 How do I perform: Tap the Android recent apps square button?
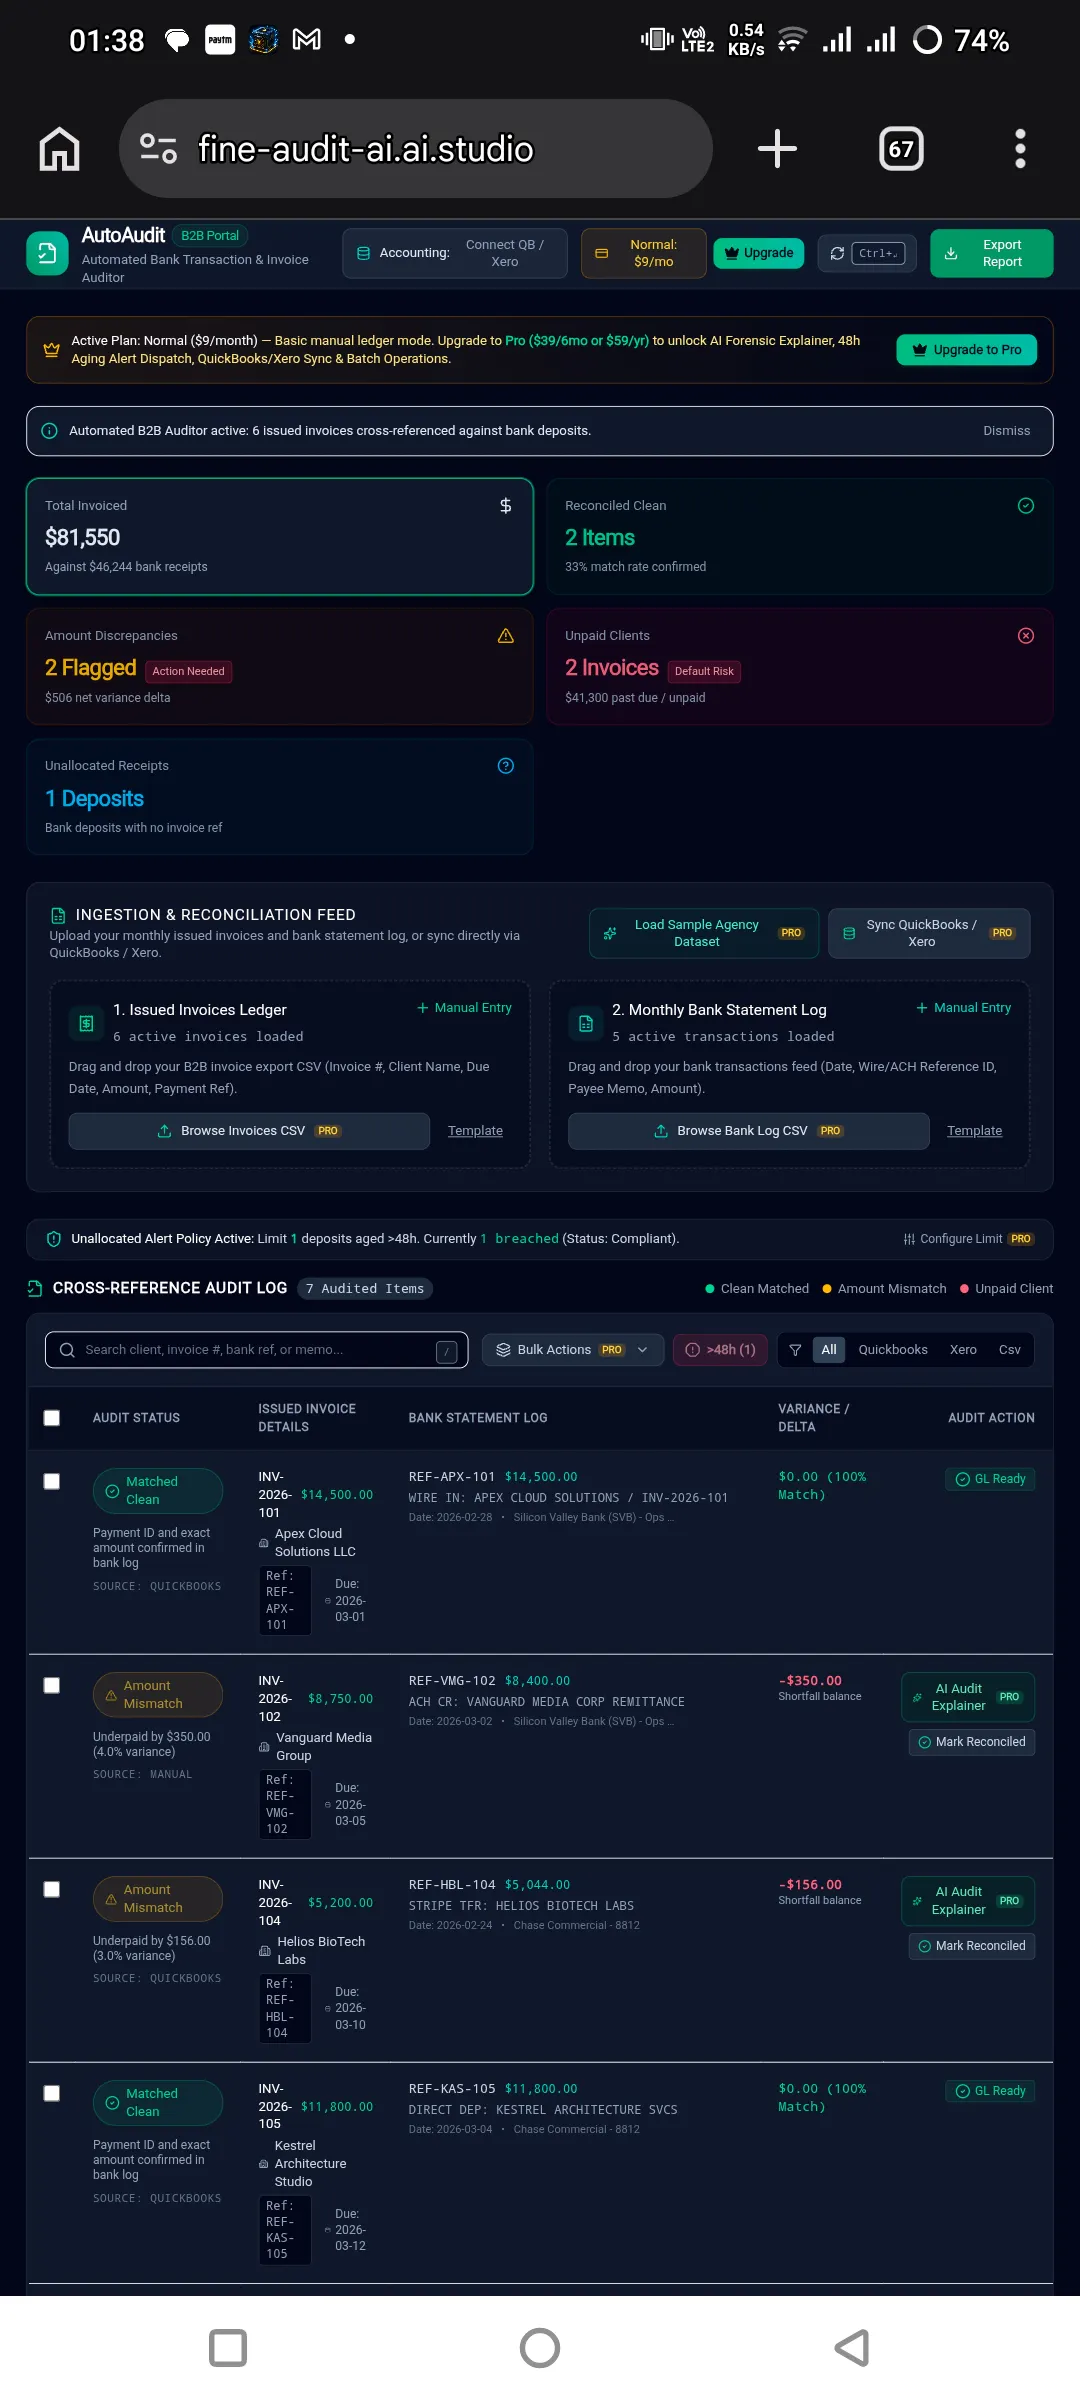pyautogui.click(x=228, y=2348)
